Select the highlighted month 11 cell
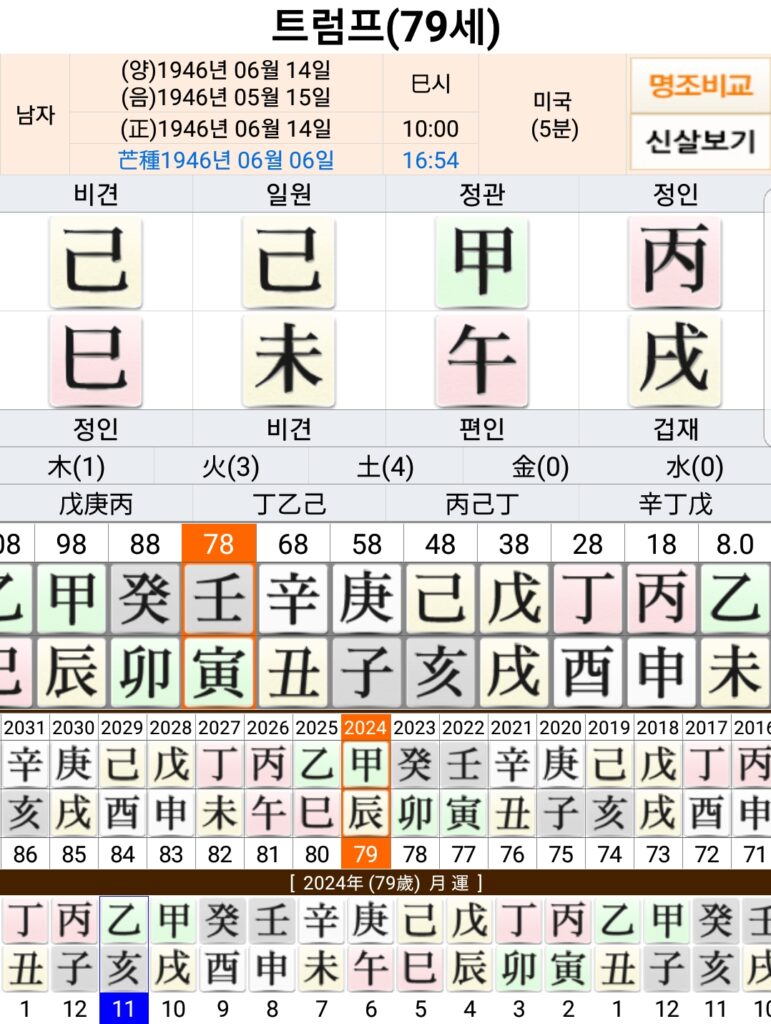The image size is (771, 1024). 123,1009
